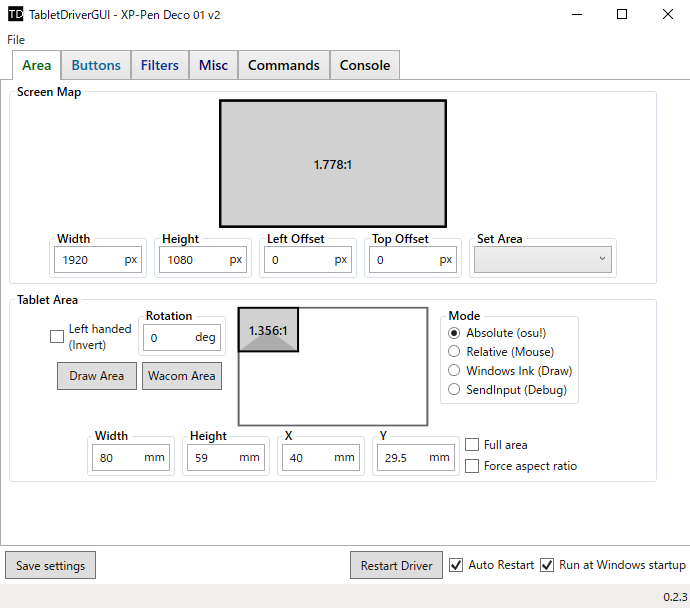Image resolution: width=690 pixels, height=608 pixels.
Task: Click the 0.2.3 version text
Action: [x=675, y=597]
